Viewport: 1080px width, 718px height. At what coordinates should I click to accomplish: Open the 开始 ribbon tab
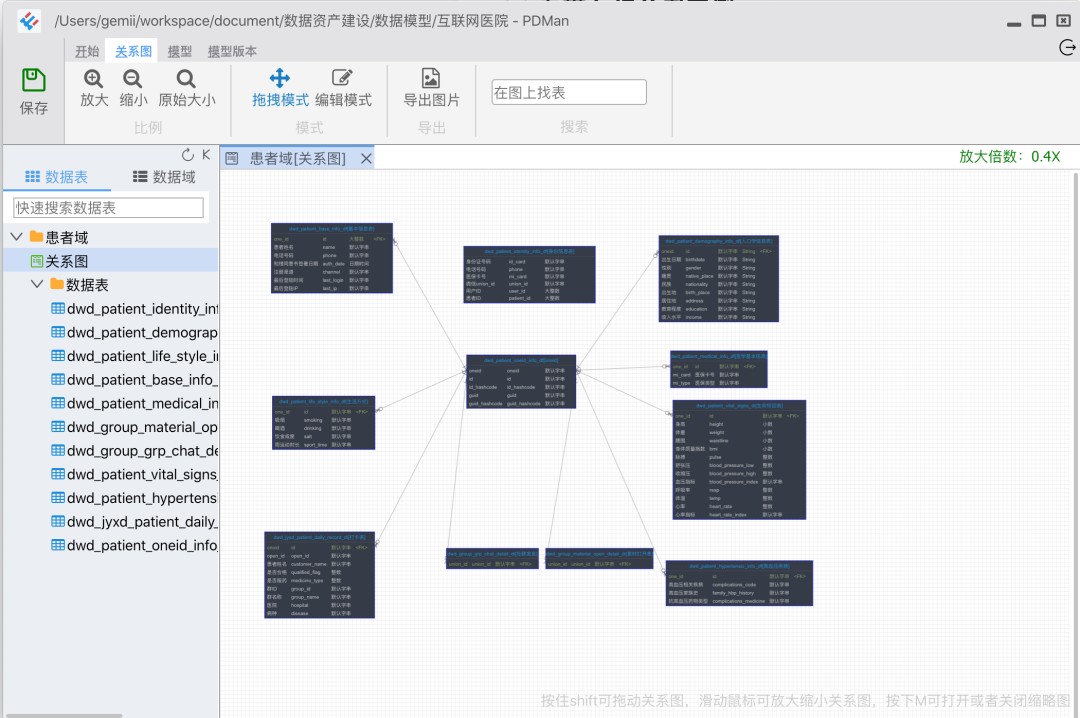pos(87,52)
